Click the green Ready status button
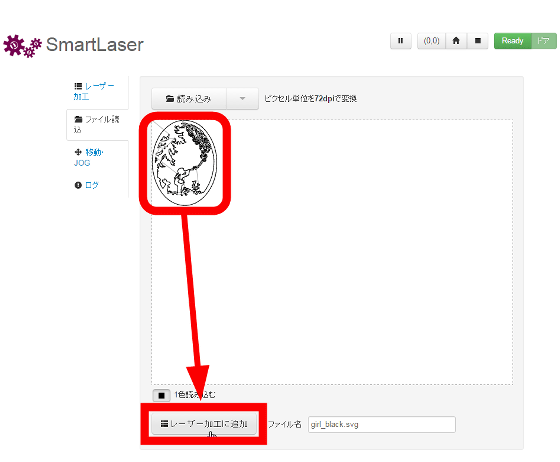This screenshot has width=560, height=462. [x=512, y=41]
